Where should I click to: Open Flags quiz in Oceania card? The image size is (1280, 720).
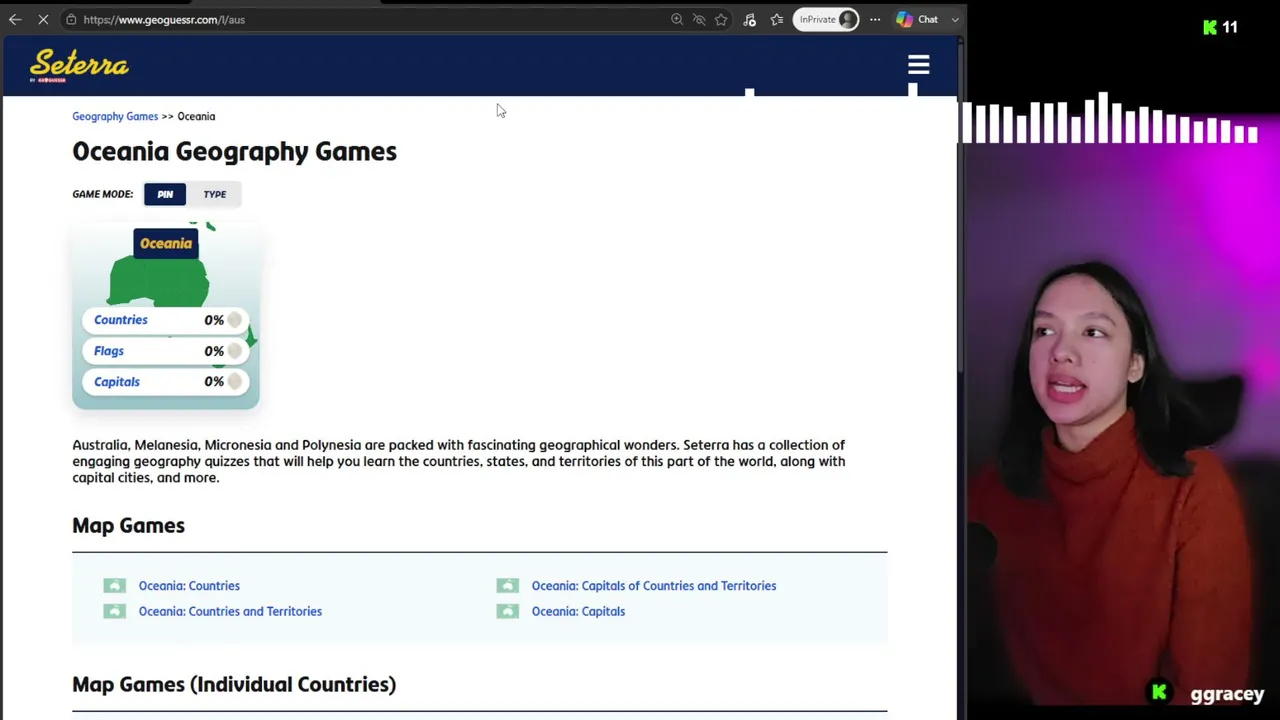[109, 351]
